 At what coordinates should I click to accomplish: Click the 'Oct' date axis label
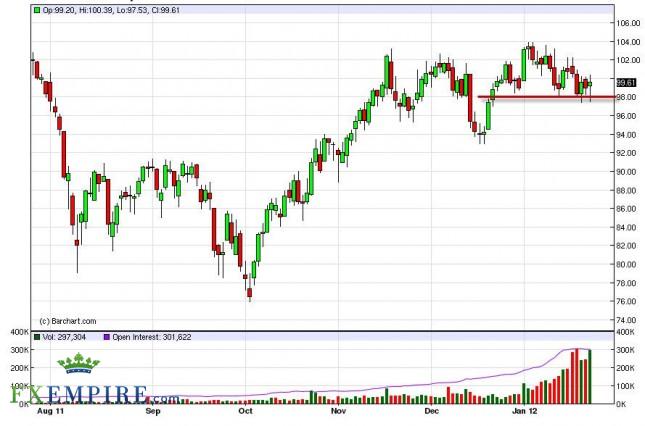[x=246, y=411]
